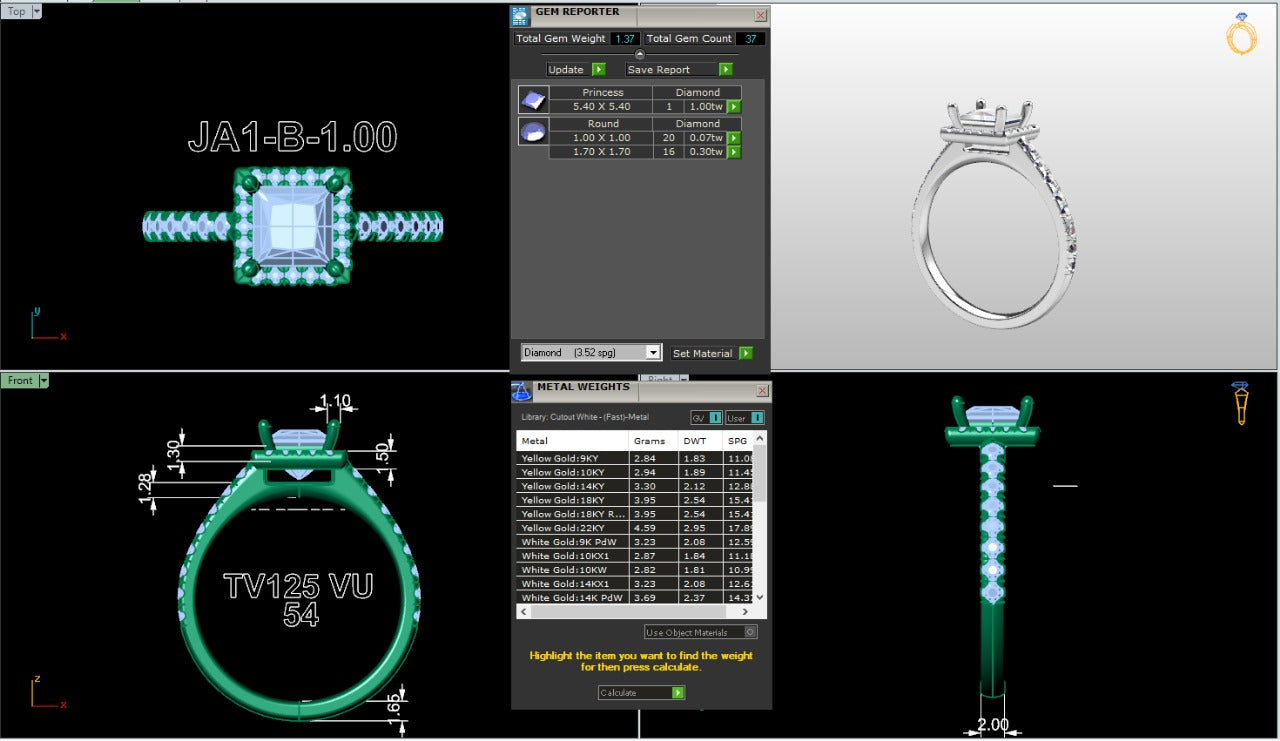
Task: Click the Gem Reporter panel icon
Action: pyautogui.click(x=520, y=15)
